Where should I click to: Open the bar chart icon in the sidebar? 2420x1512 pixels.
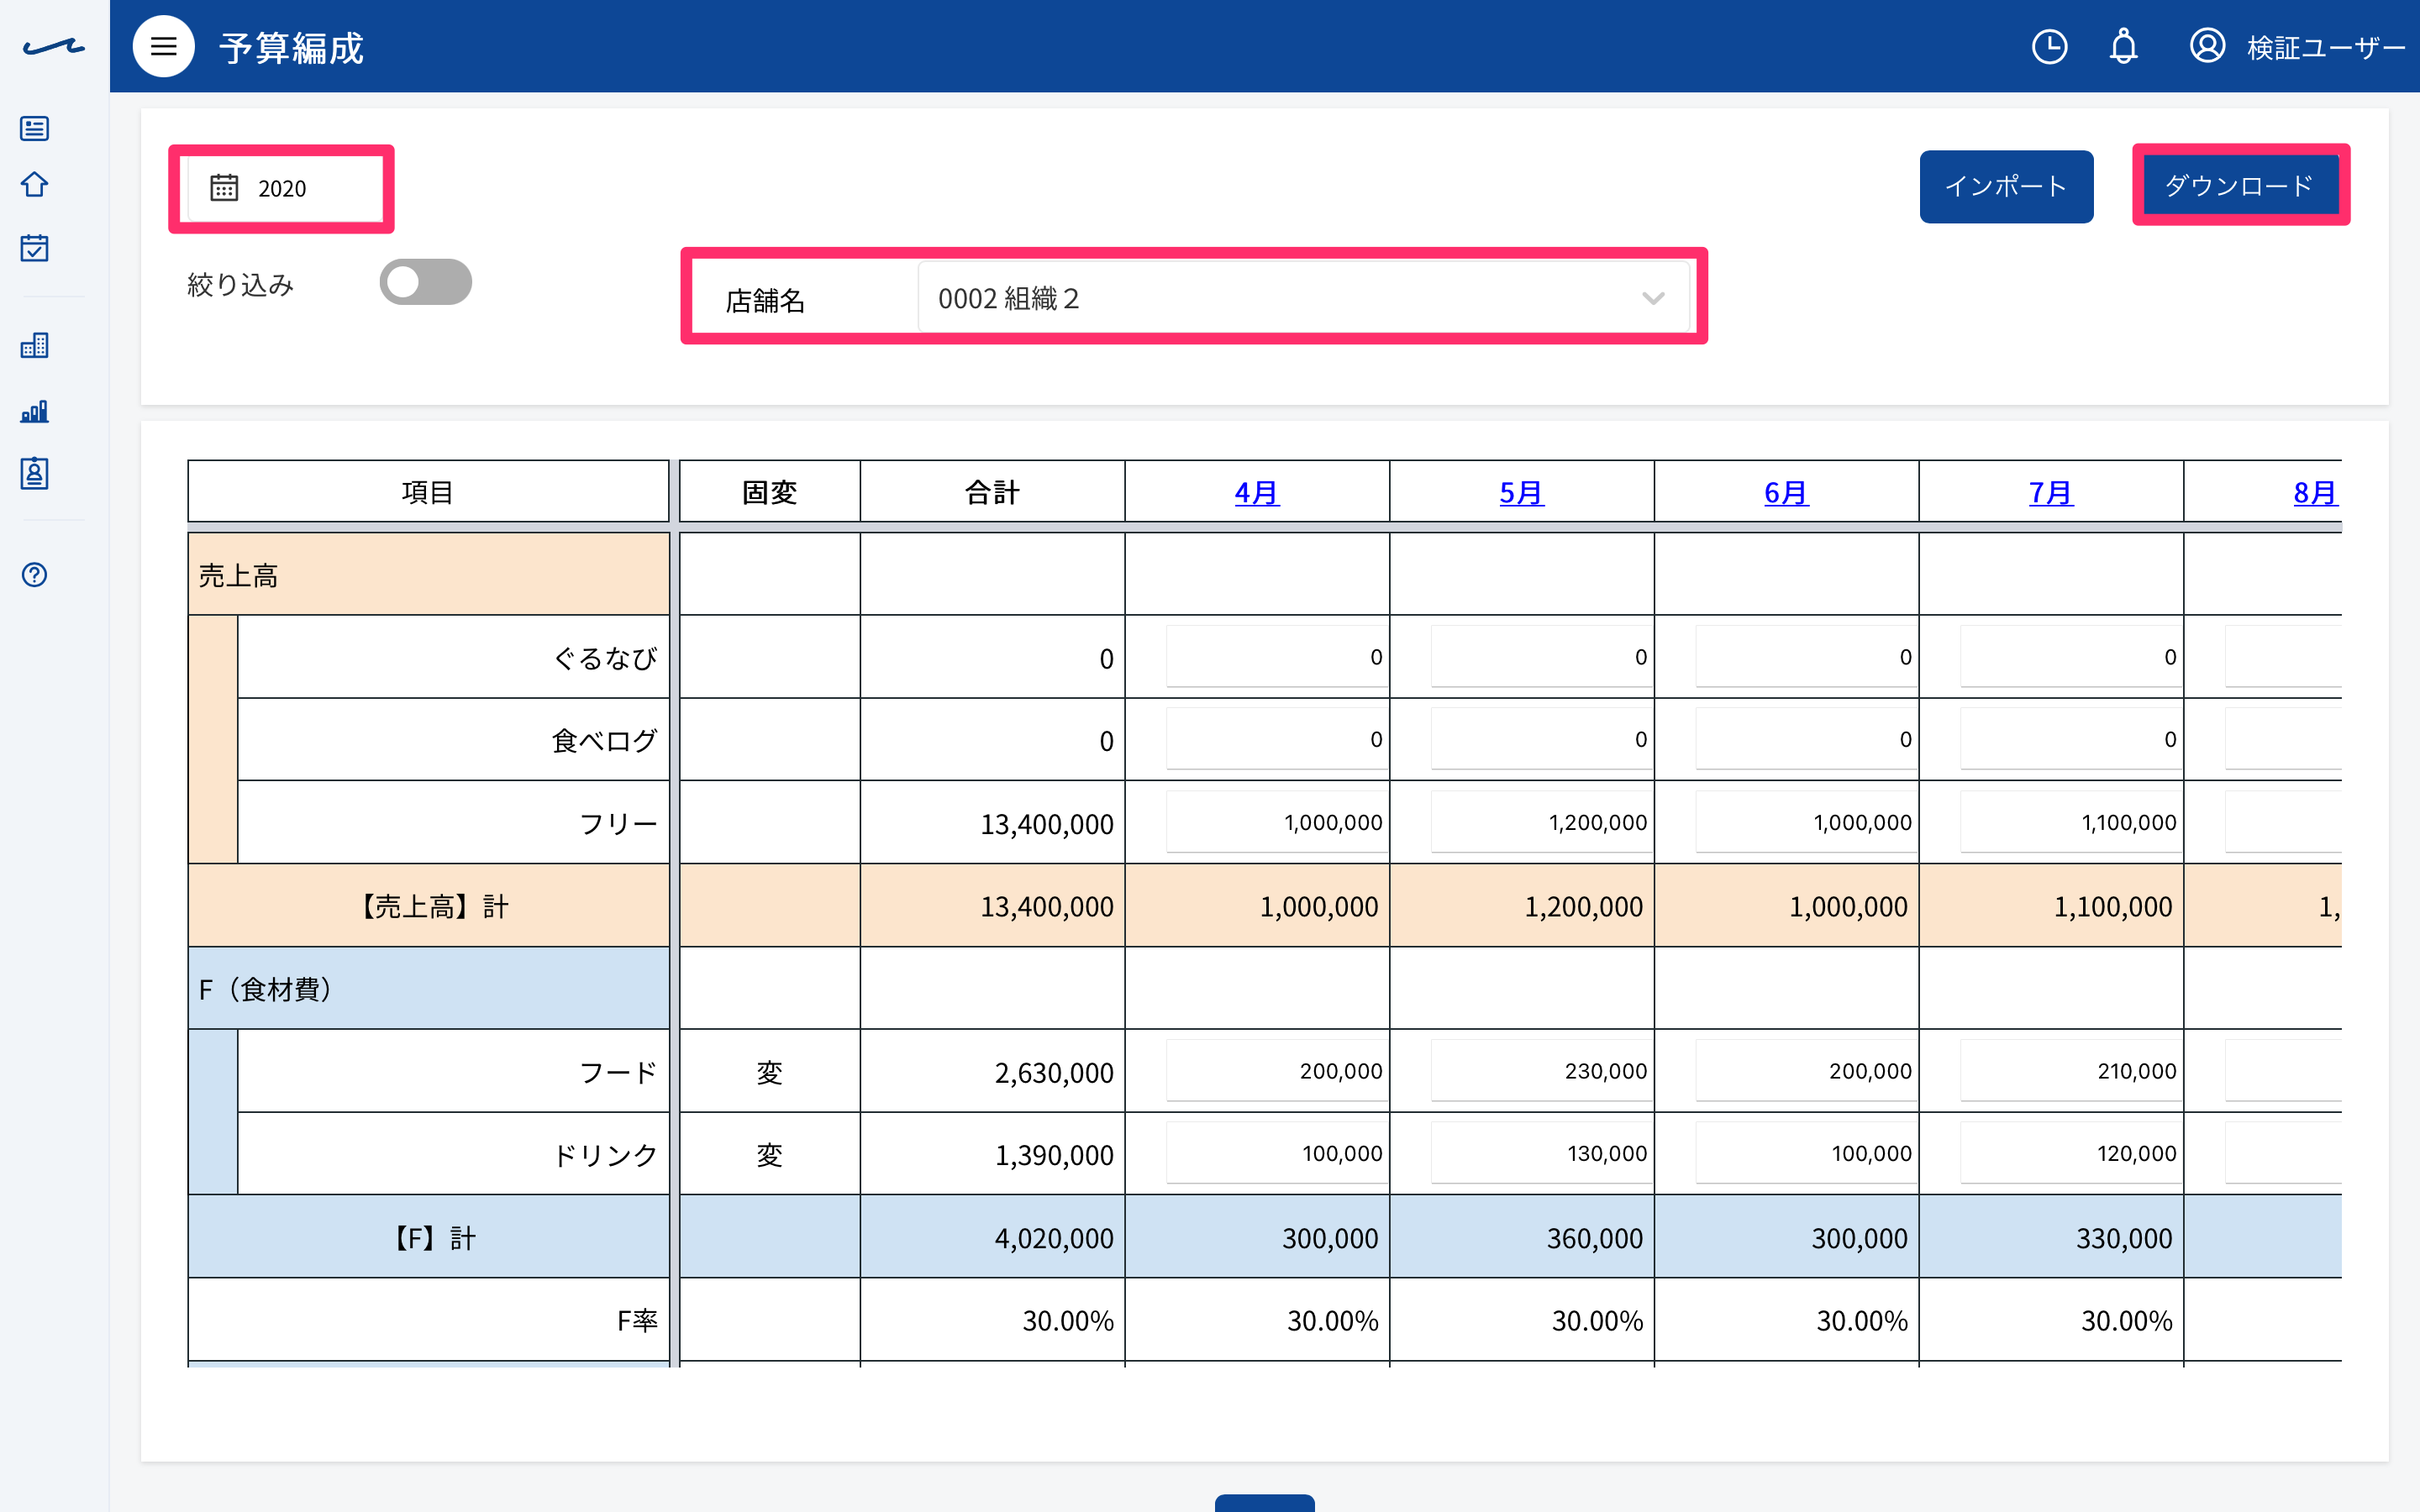point(35,411)
